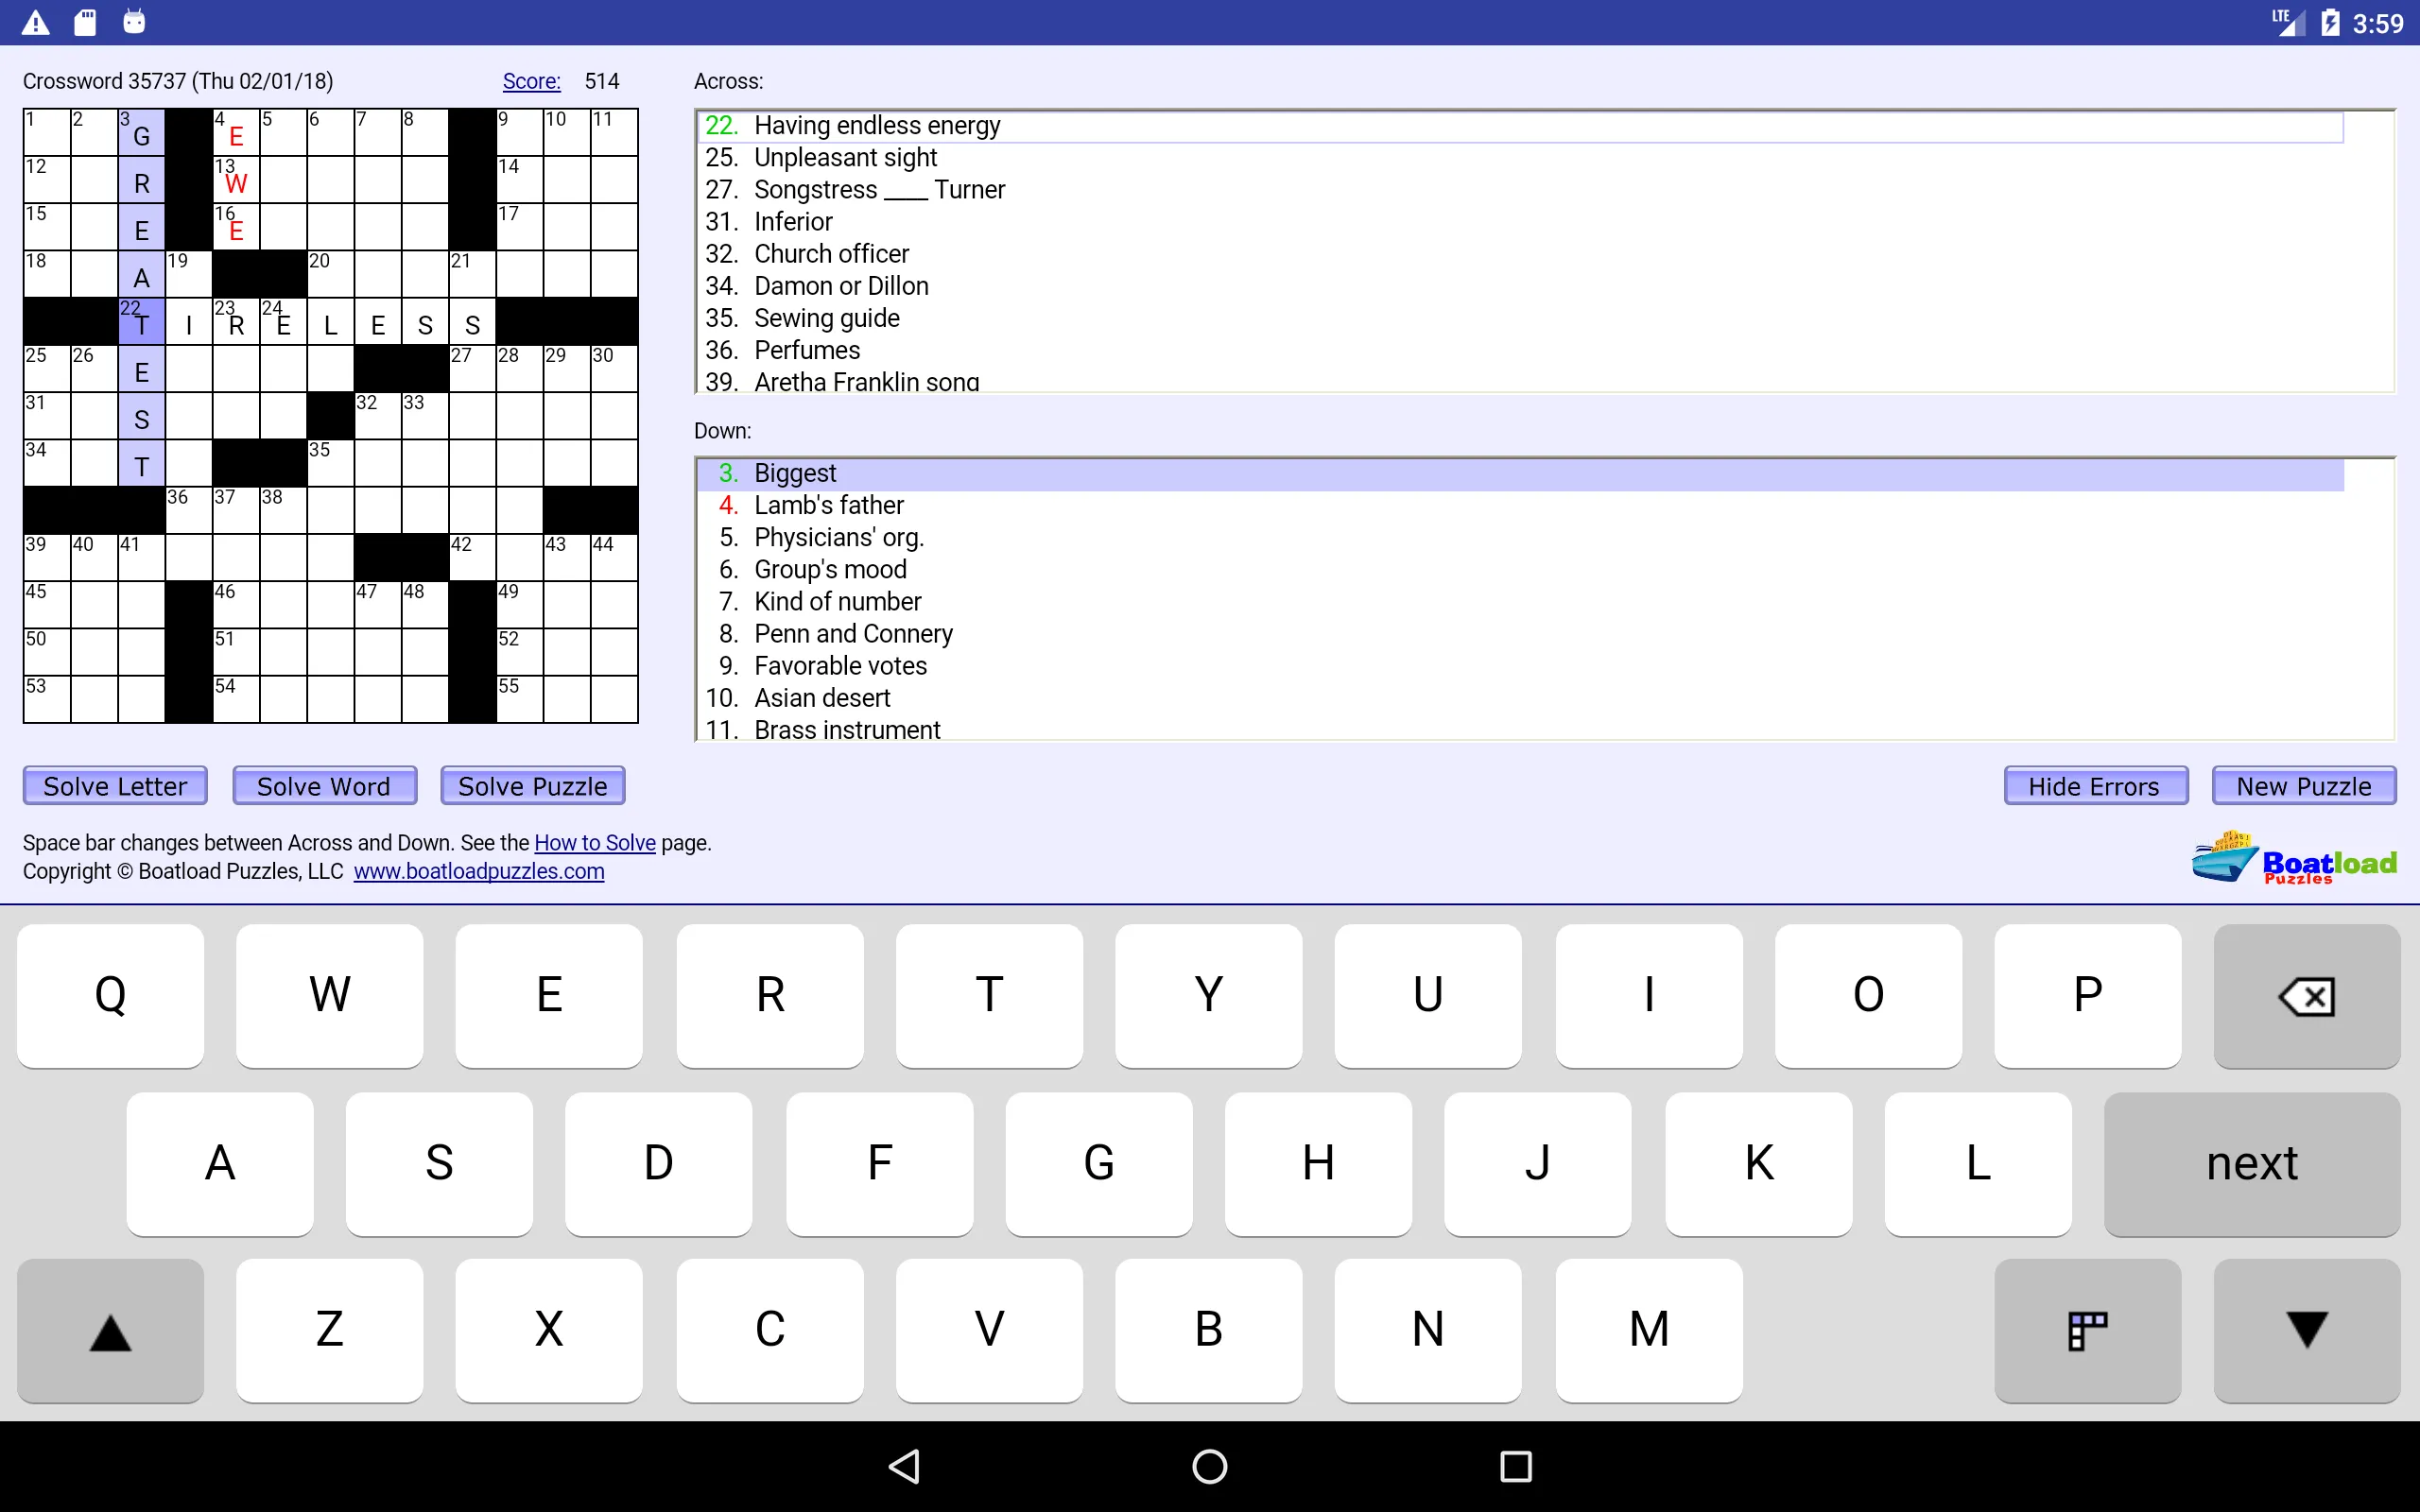Click the Hide Errors button

2093,783
